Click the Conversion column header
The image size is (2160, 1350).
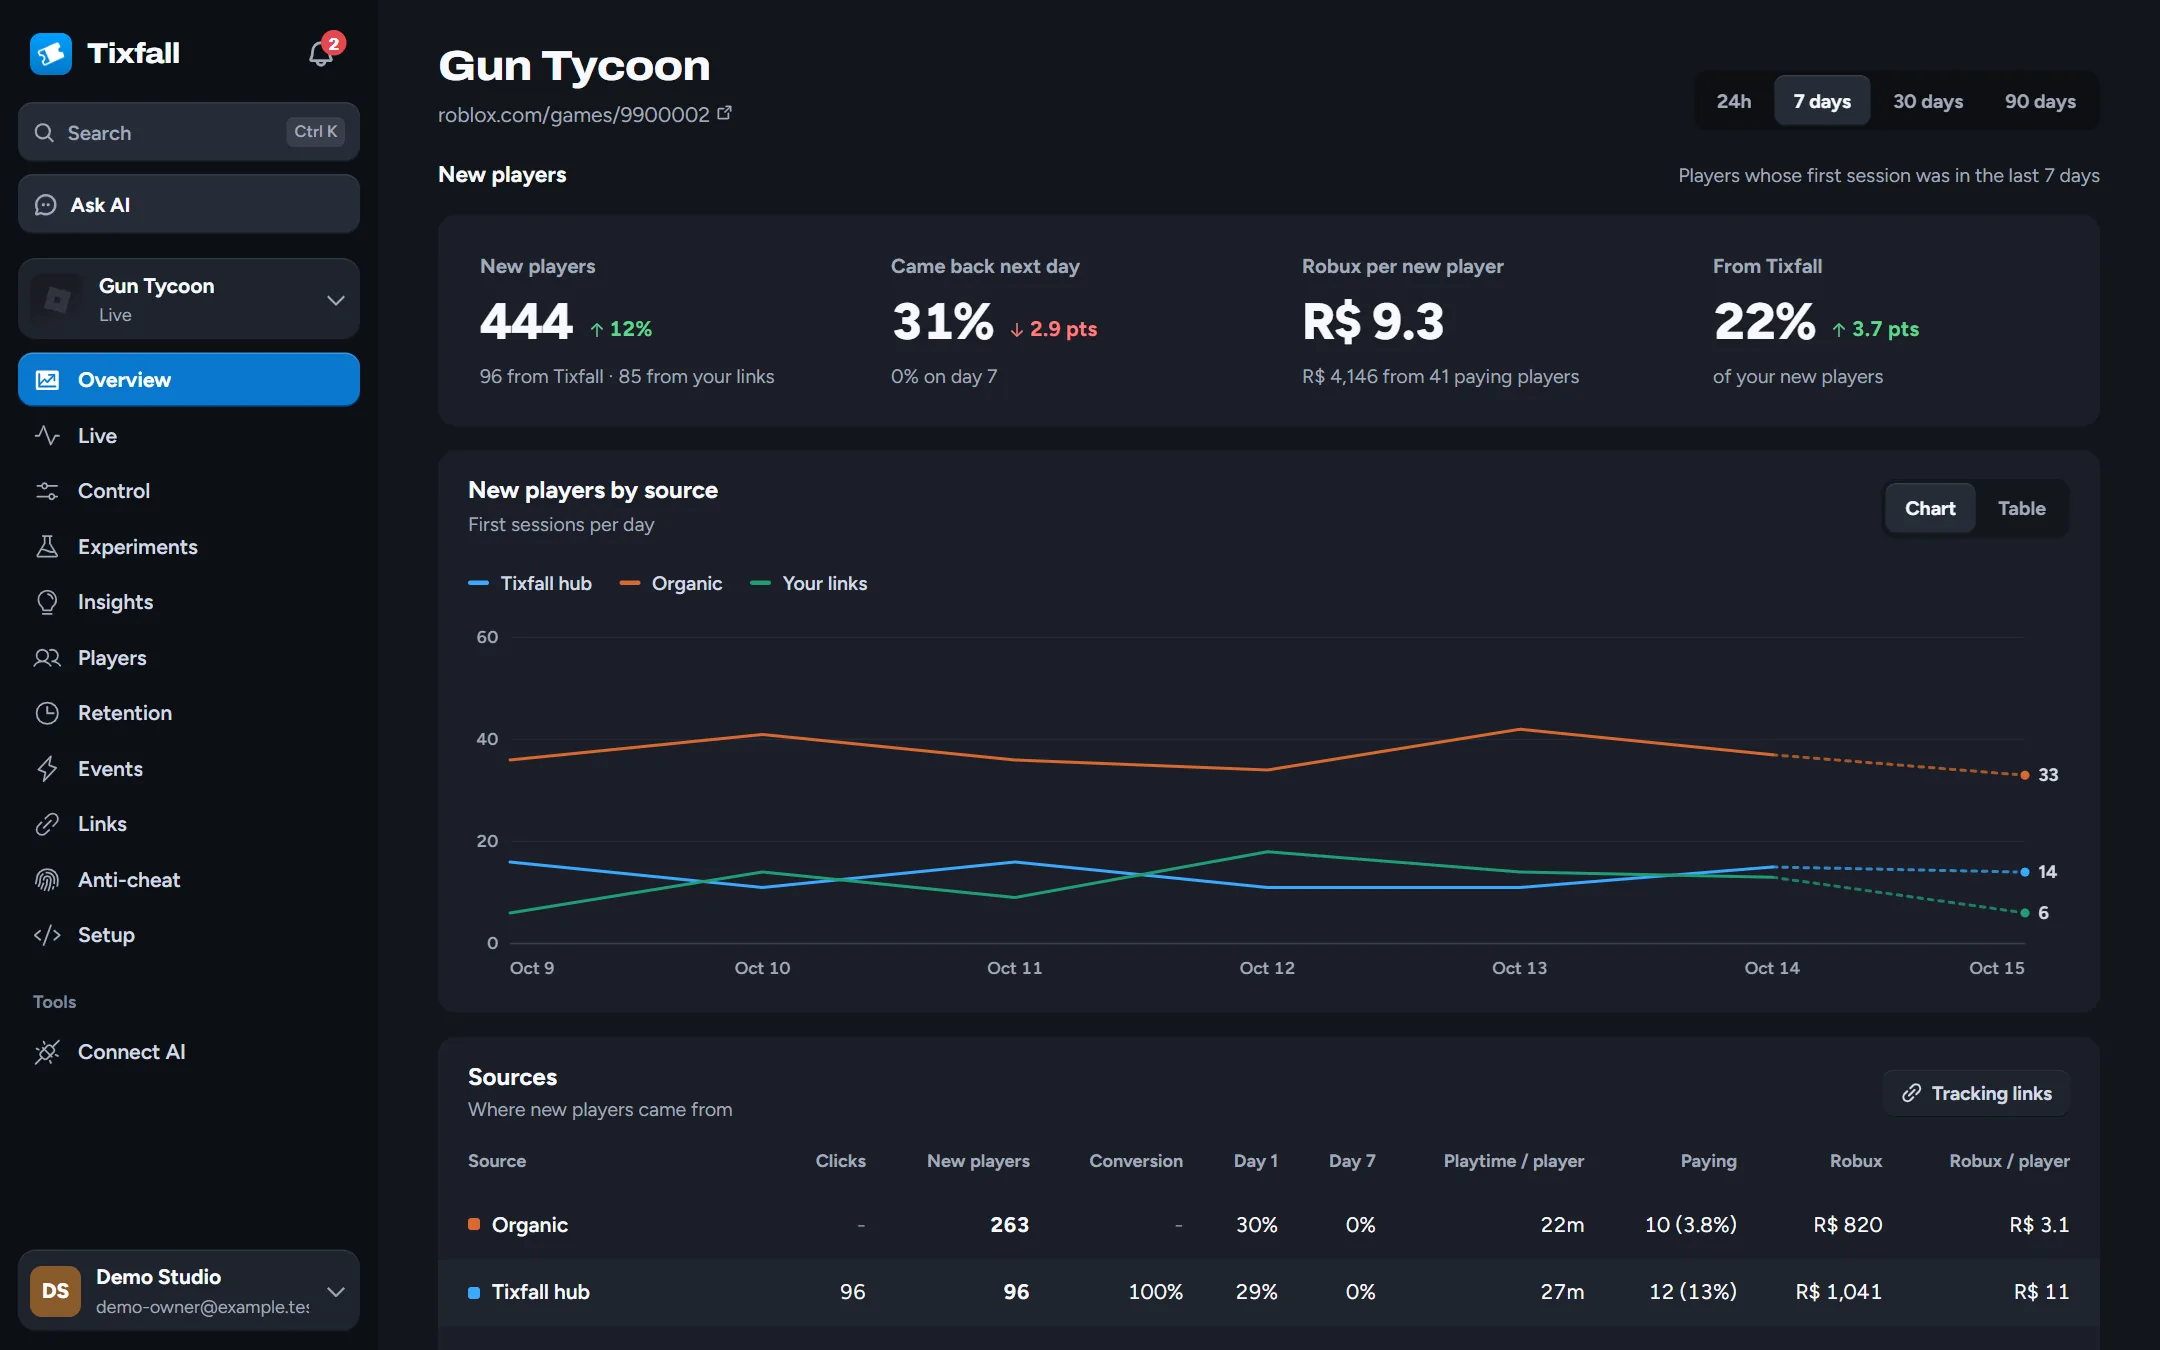tap(1136, 1161)
